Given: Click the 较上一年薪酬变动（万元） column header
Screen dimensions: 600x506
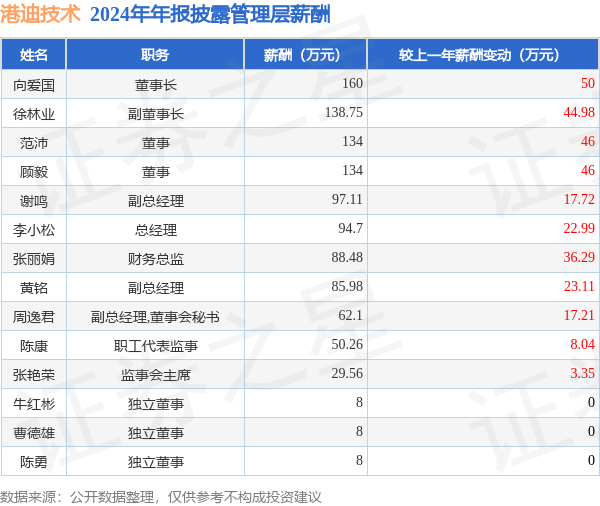Looking at the screenshot, I should point(483,55).
